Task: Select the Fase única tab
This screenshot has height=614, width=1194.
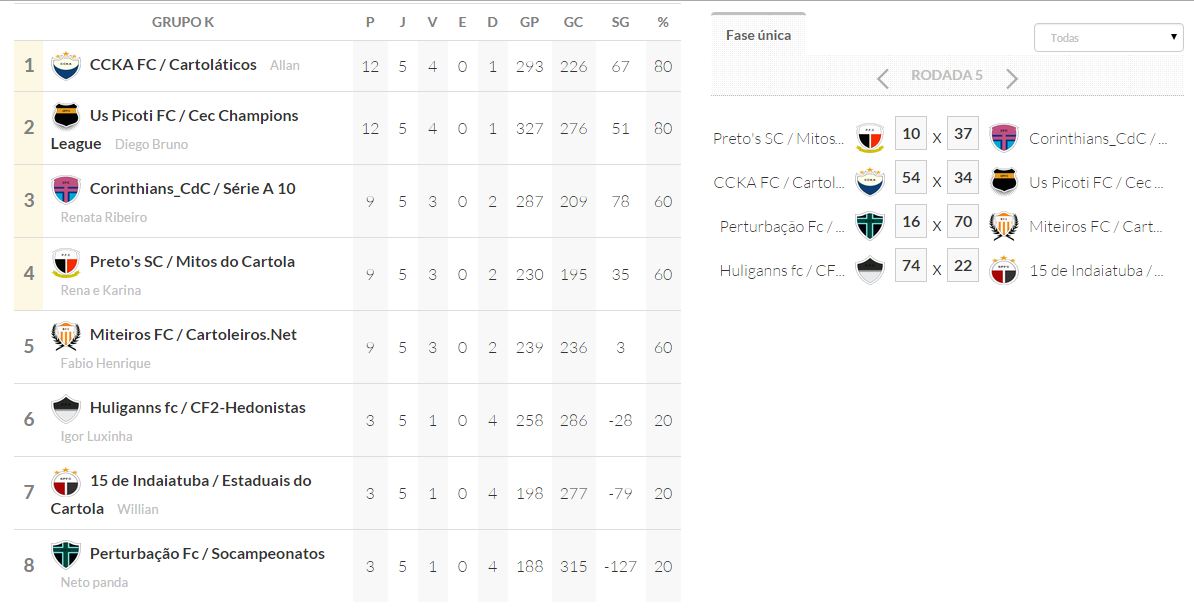Action: pos(758,35)
